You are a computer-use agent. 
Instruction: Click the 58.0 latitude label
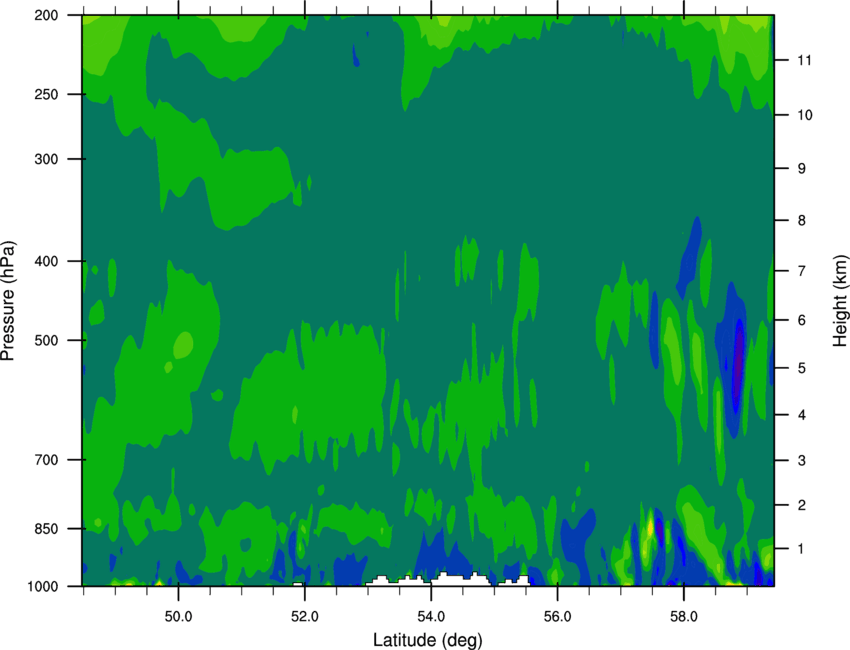click(x=684, y=616)
